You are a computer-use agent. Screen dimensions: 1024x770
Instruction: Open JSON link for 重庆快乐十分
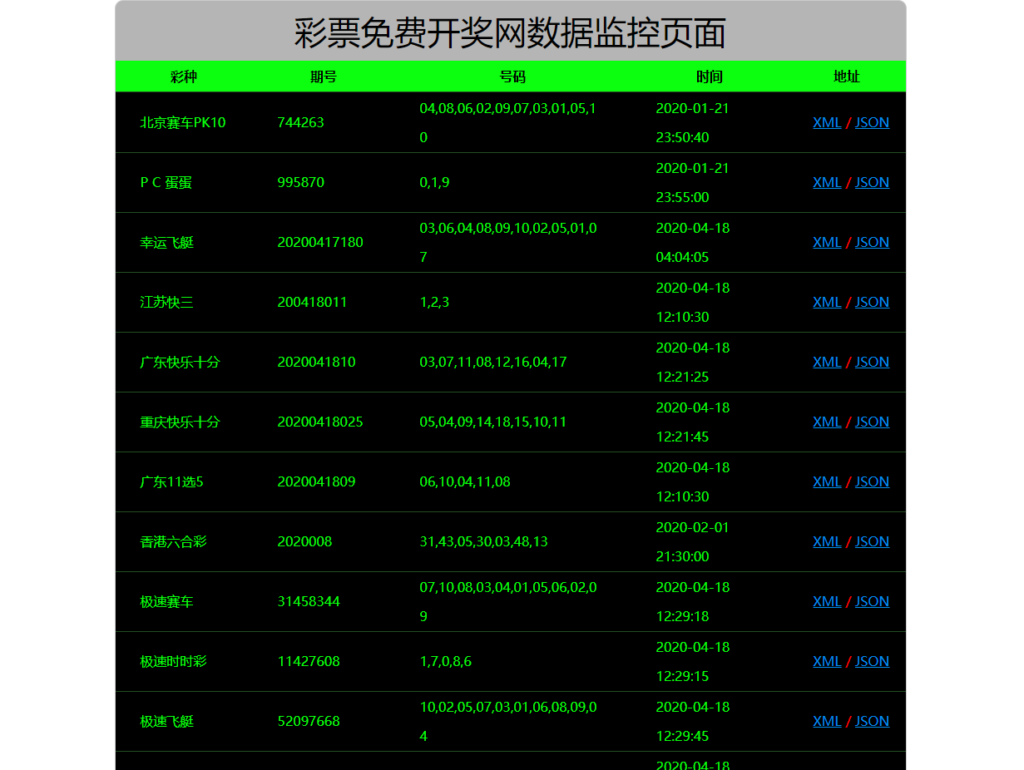coord(871,421)
